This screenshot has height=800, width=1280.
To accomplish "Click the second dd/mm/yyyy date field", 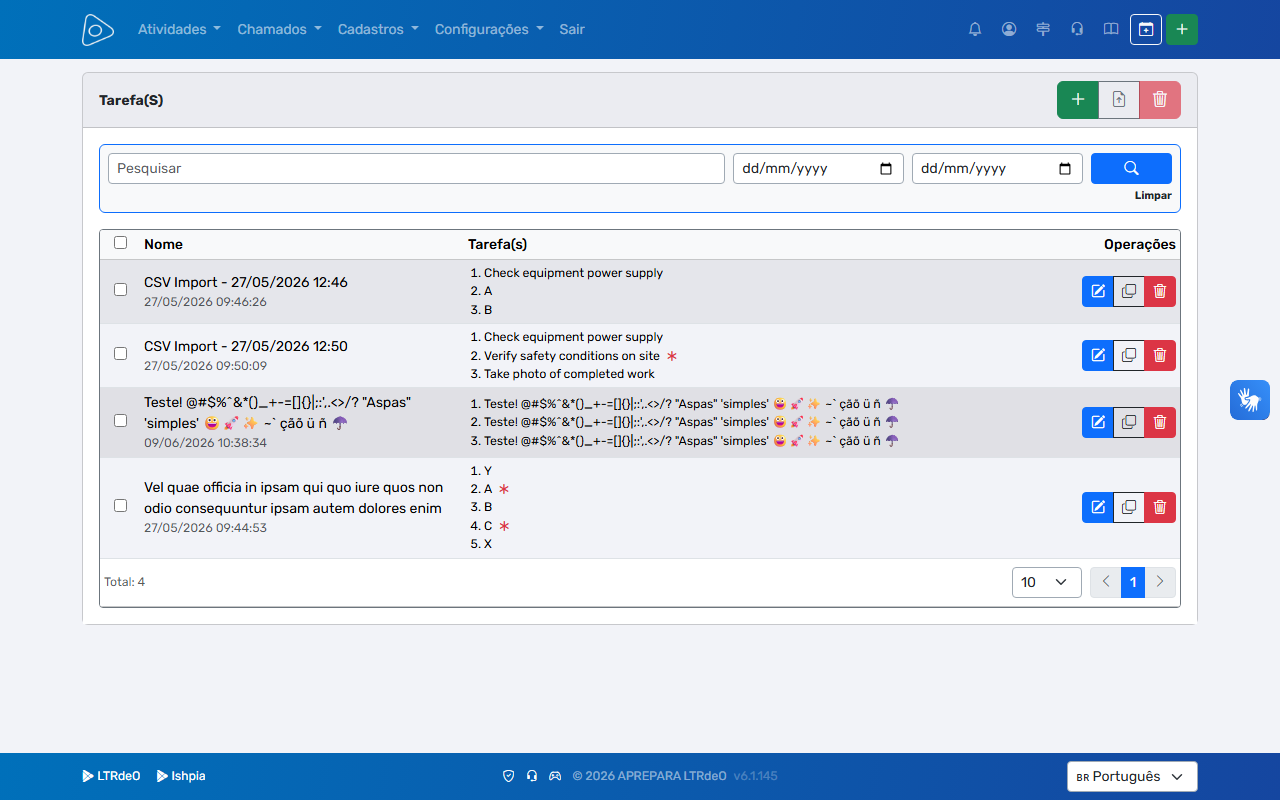I will 997,168.
